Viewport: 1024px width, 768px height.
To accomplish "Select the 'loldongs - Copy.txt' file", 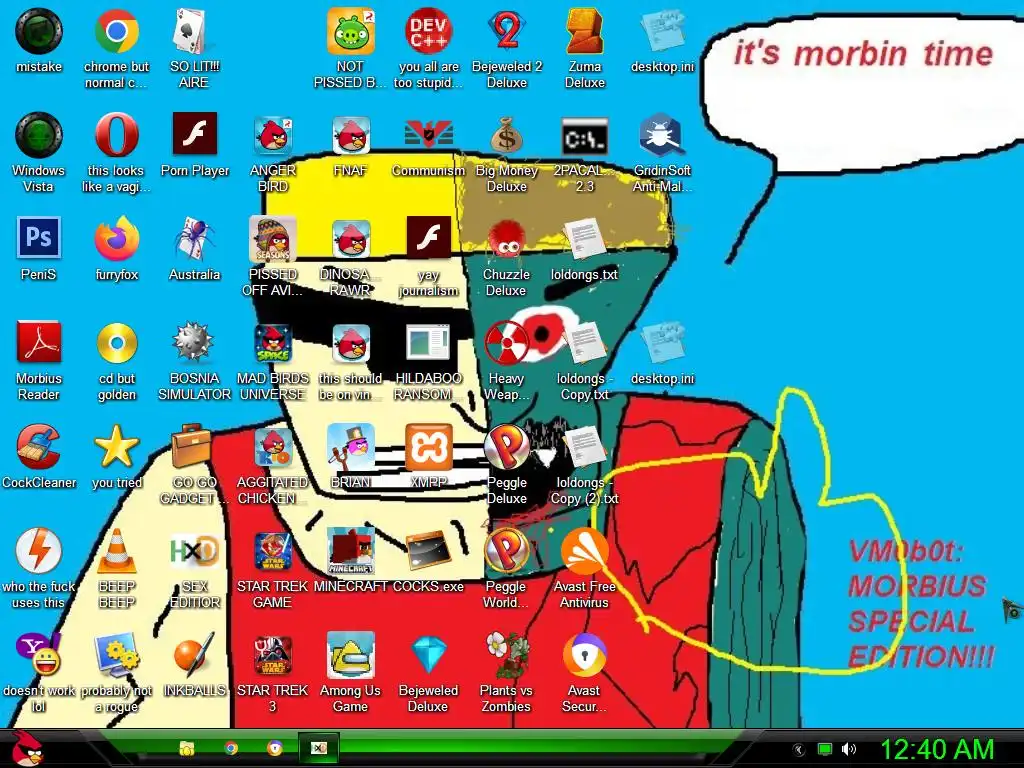I will 584,343.
